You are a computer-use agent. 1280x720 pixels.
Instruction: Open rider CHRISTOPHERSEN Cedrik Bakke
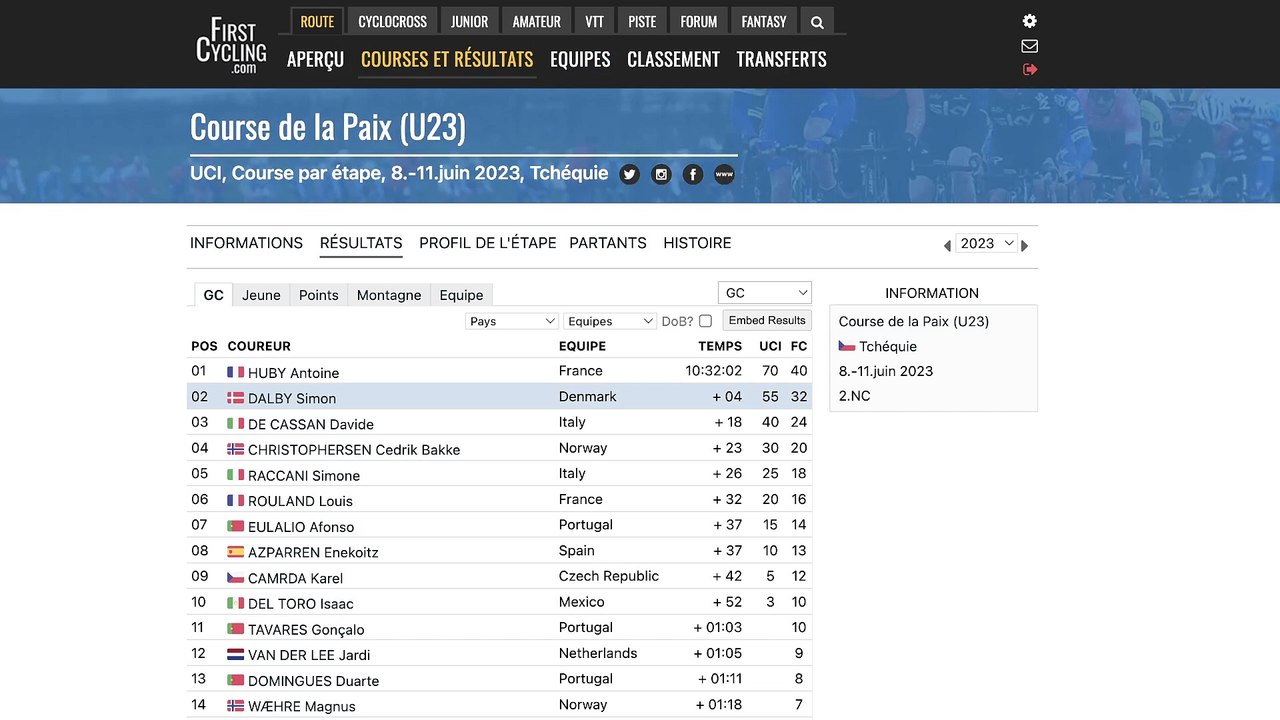click(354, 450)
